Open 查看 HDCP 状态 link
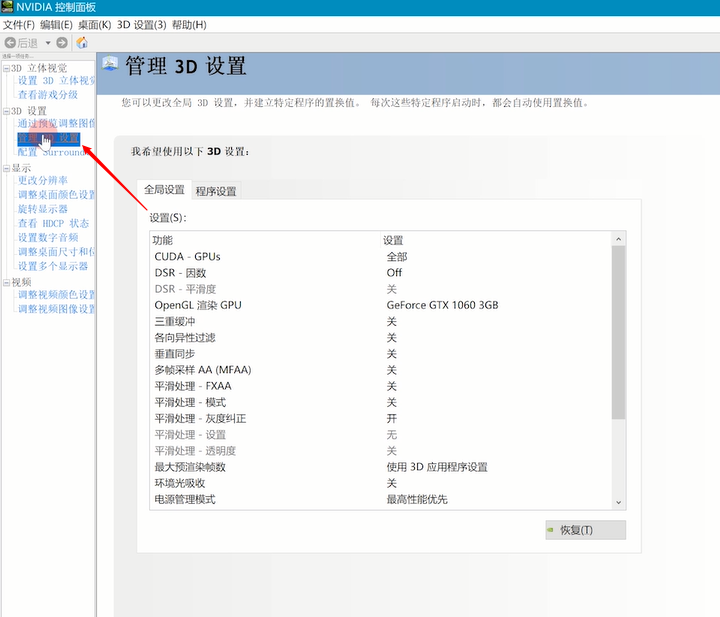The height and width of the screenshot is (617, 720). (53, 223)
